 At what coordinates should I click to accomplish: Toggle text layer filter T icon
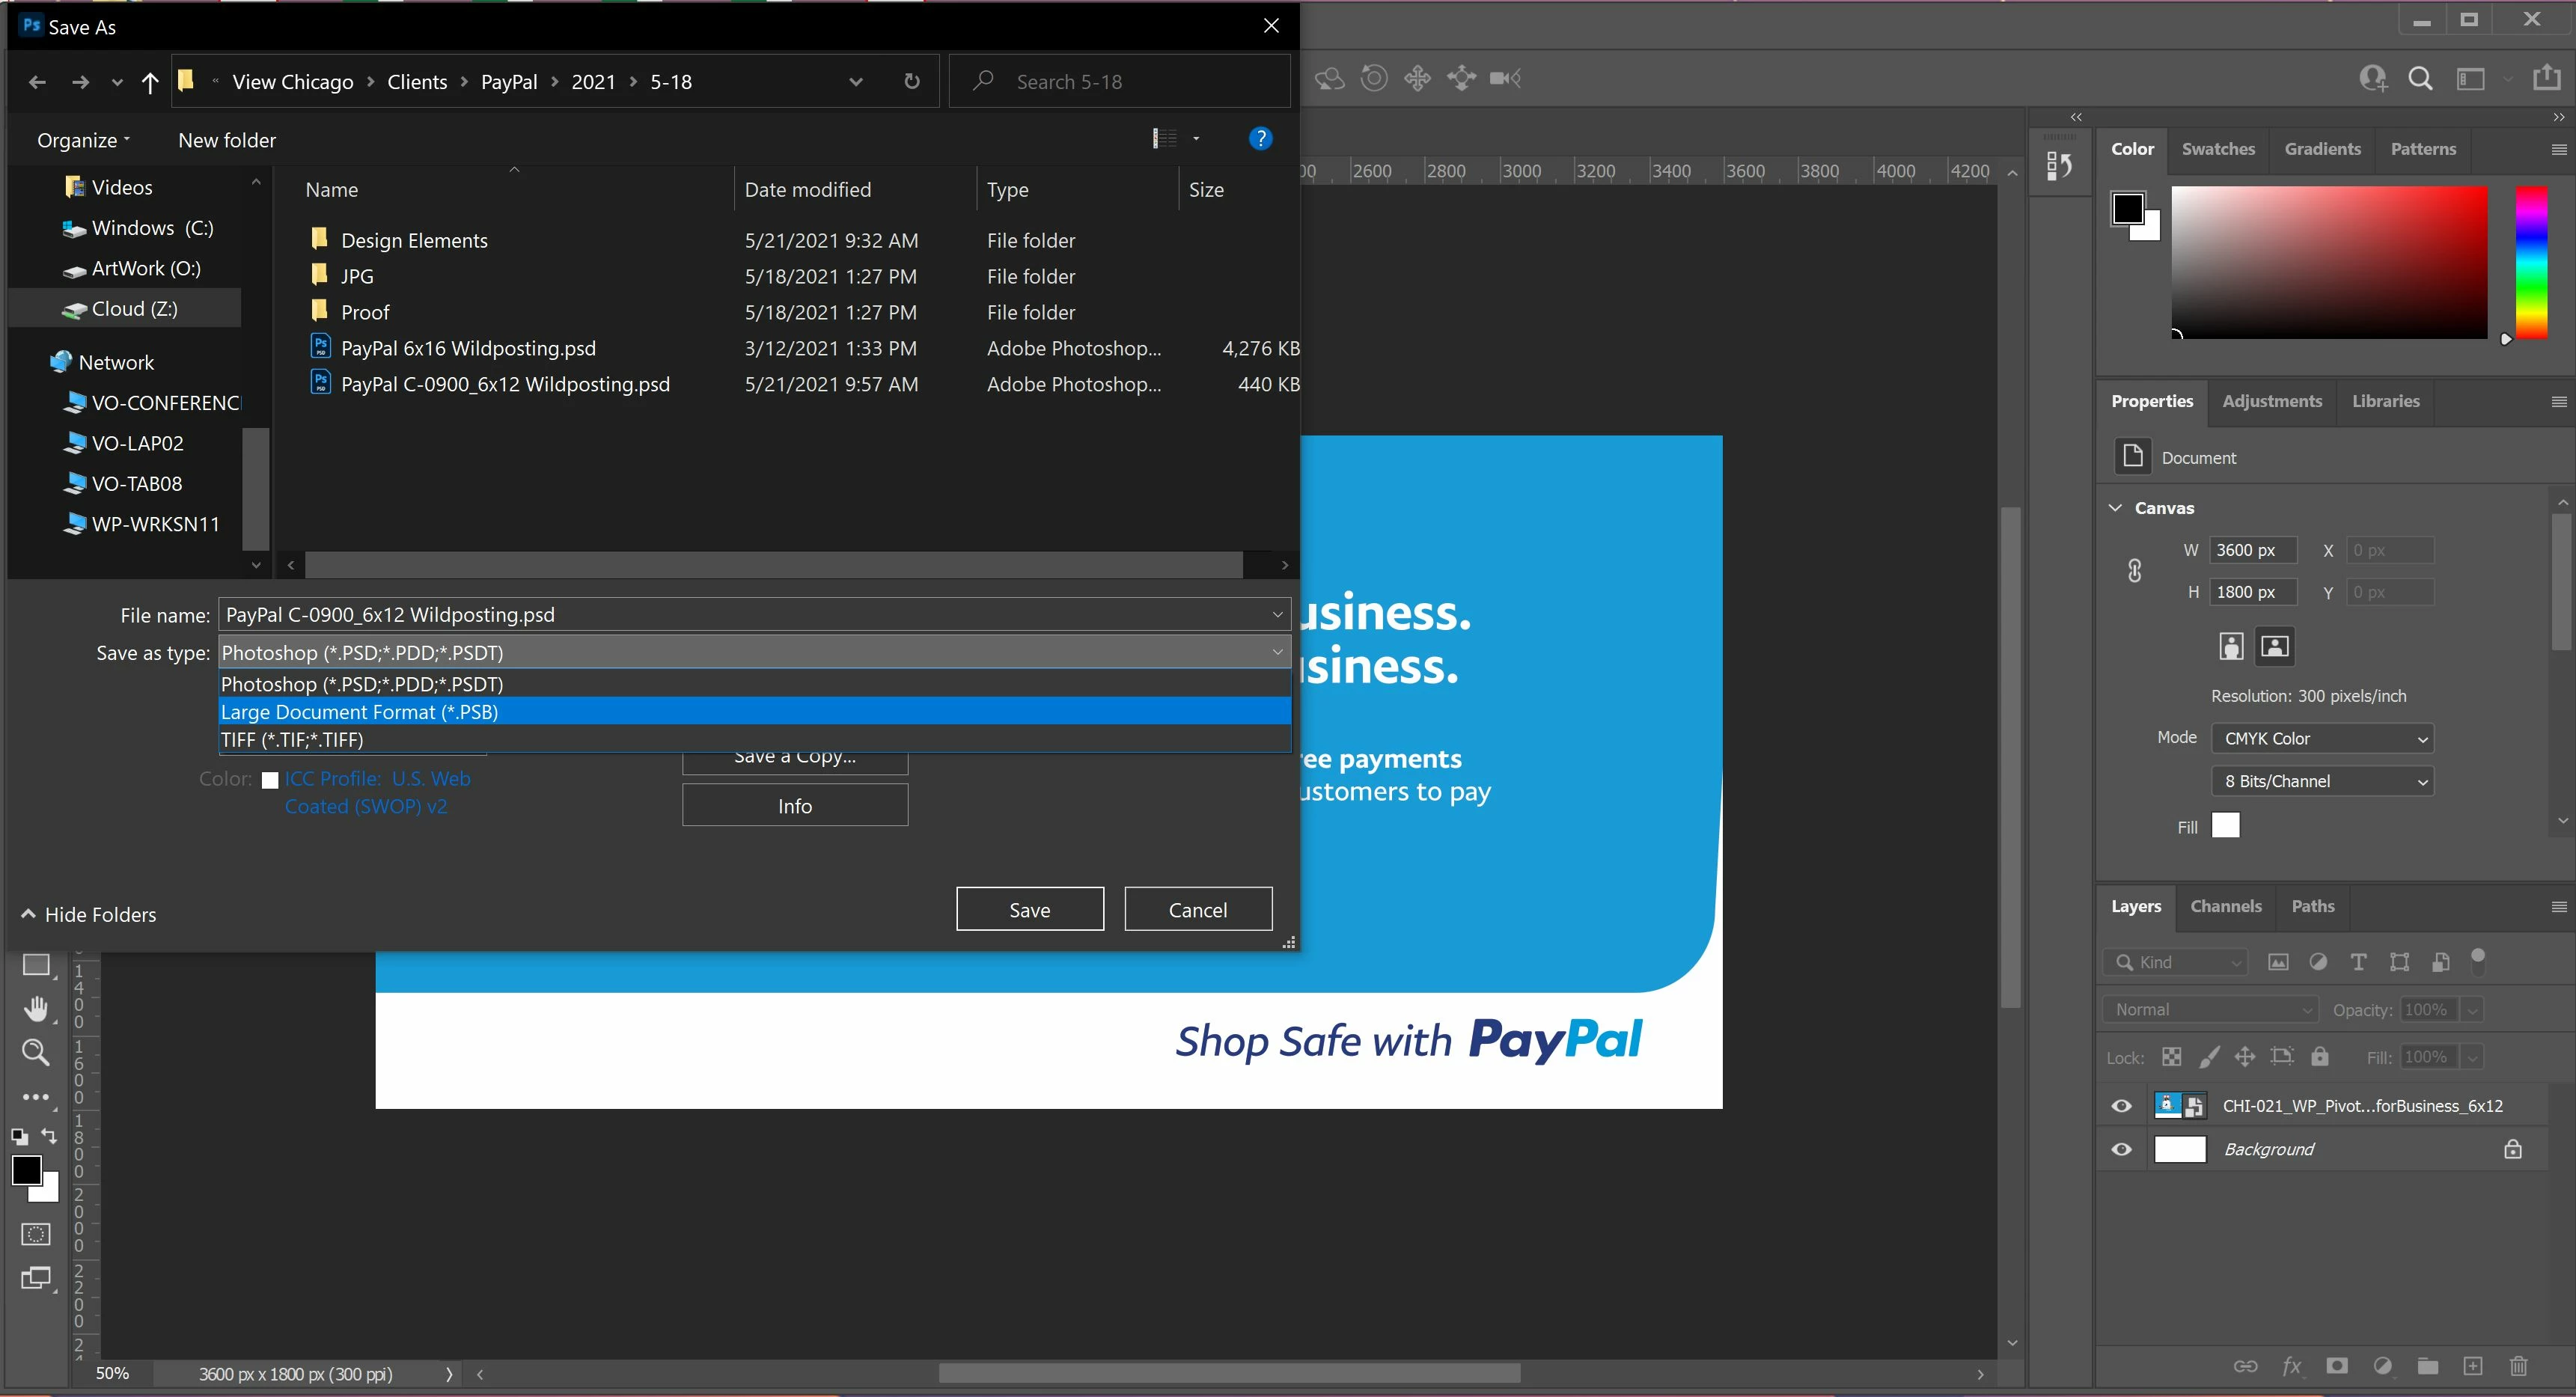pos(2358,962)
